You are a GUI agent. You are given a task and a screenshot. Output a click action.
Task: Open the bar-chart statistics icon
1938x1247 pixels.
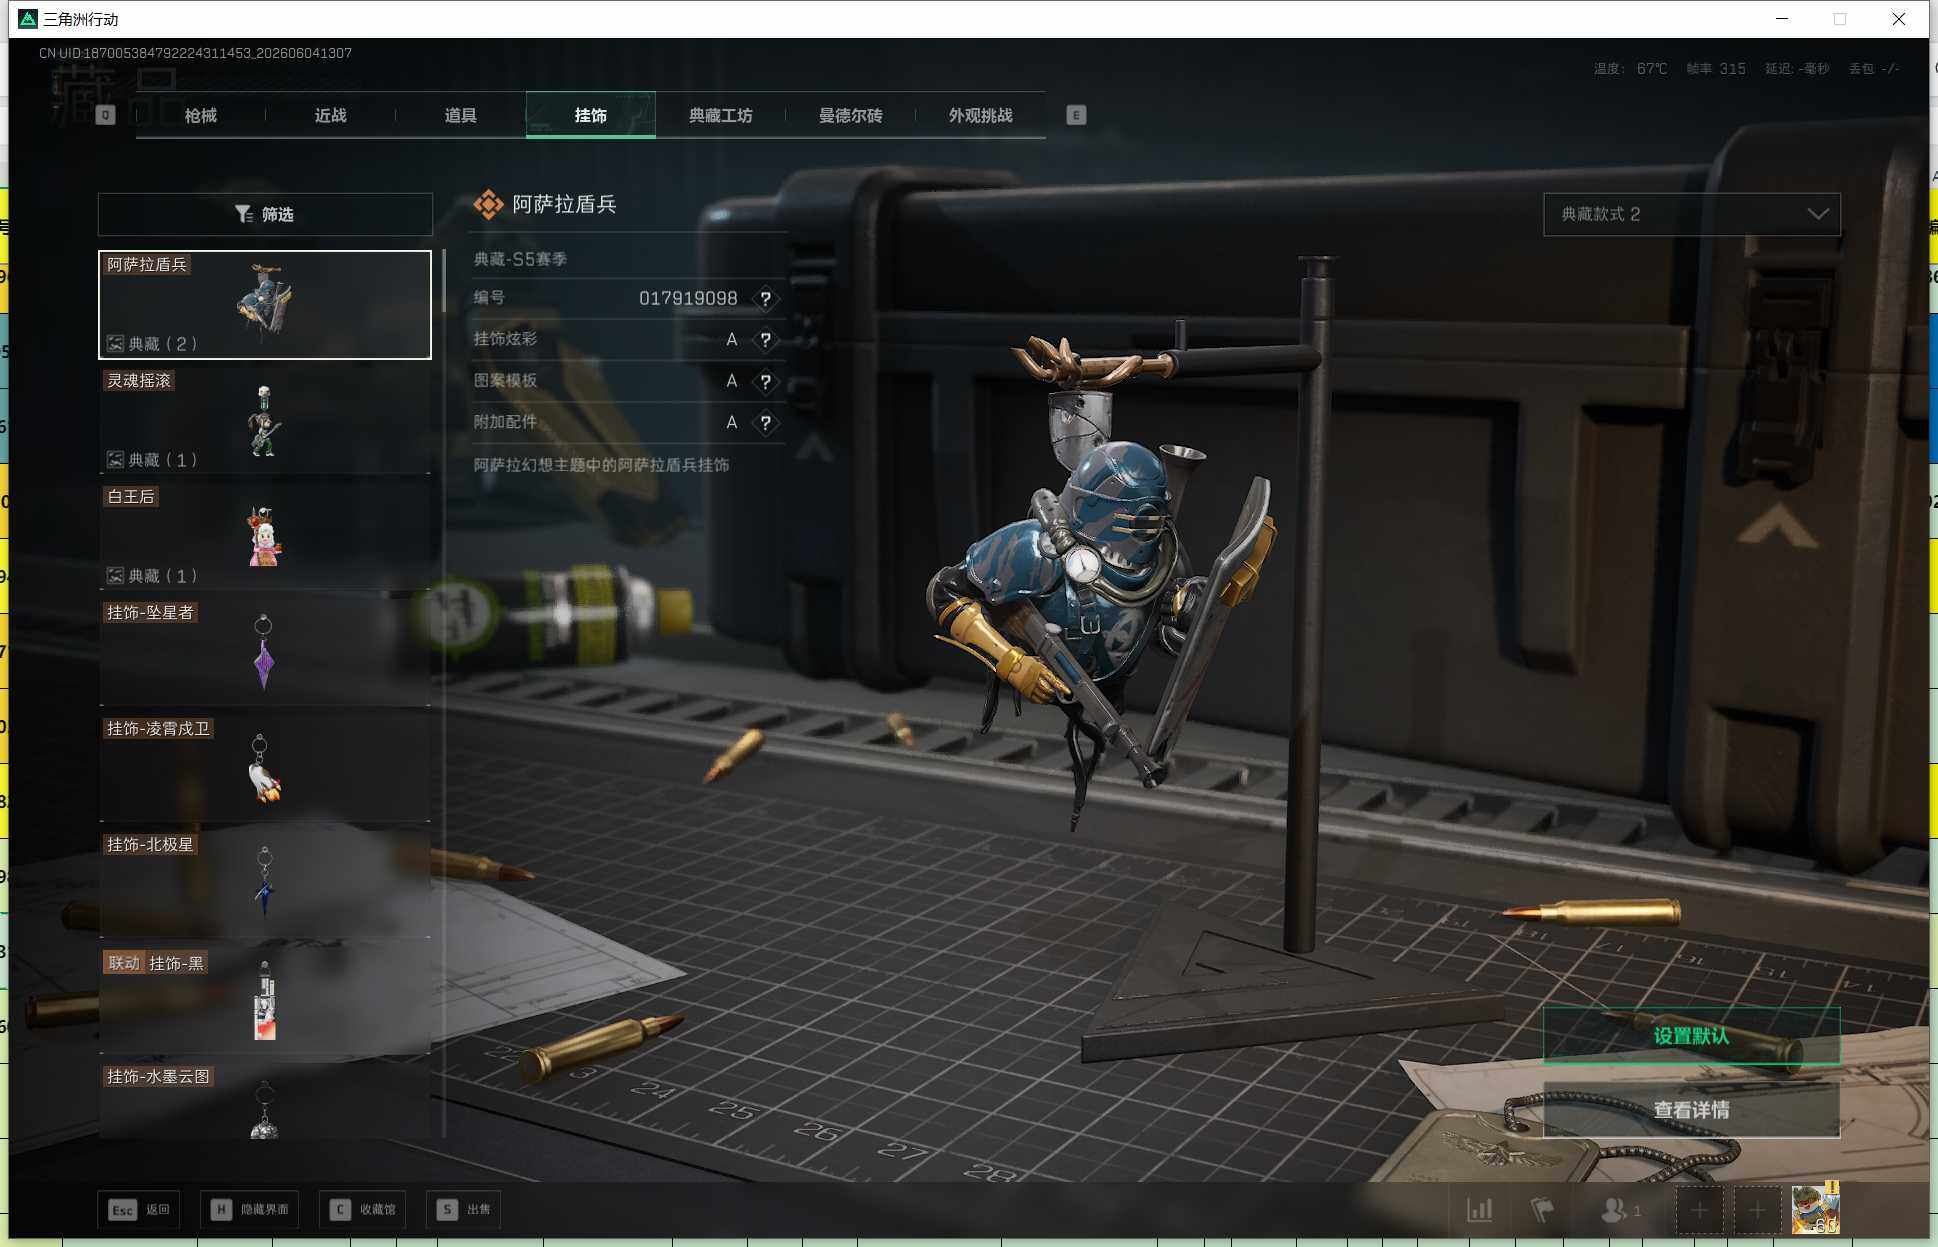tap(1480, 1210)
